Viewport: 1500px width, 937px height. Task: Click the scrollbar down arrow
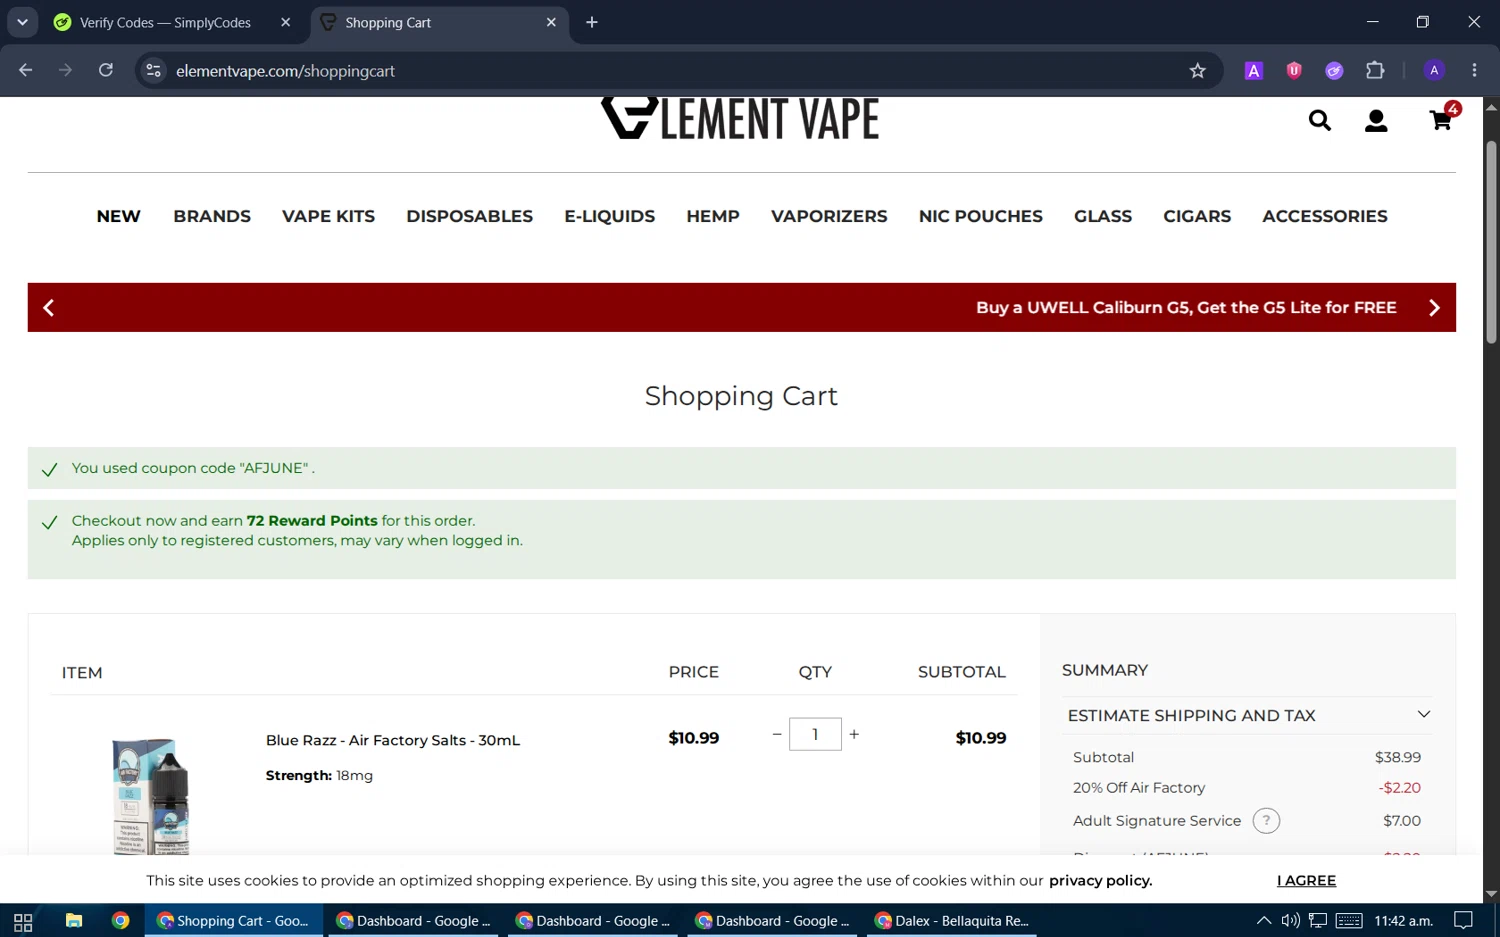click(x=1491, y=894)
